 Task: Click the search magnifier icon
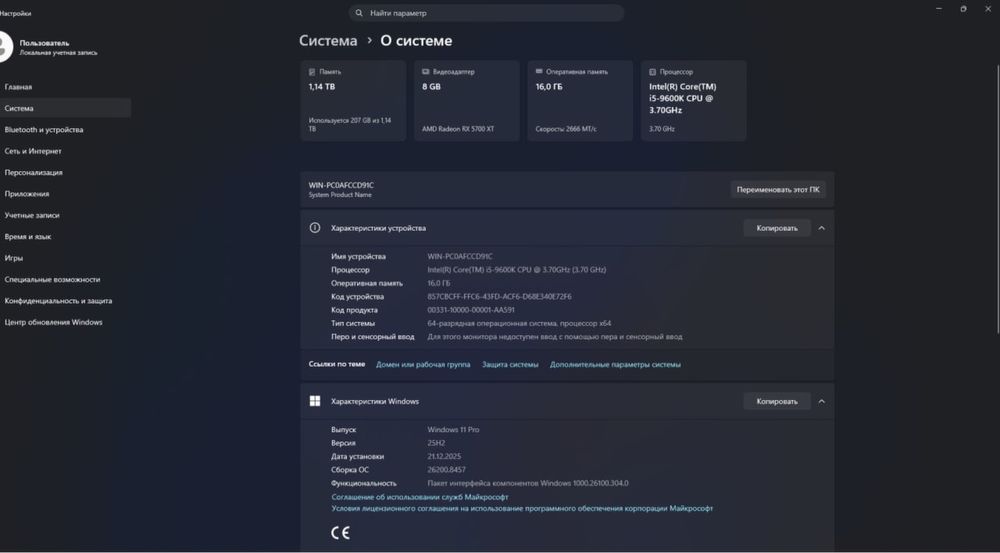[x=359, y=13]
